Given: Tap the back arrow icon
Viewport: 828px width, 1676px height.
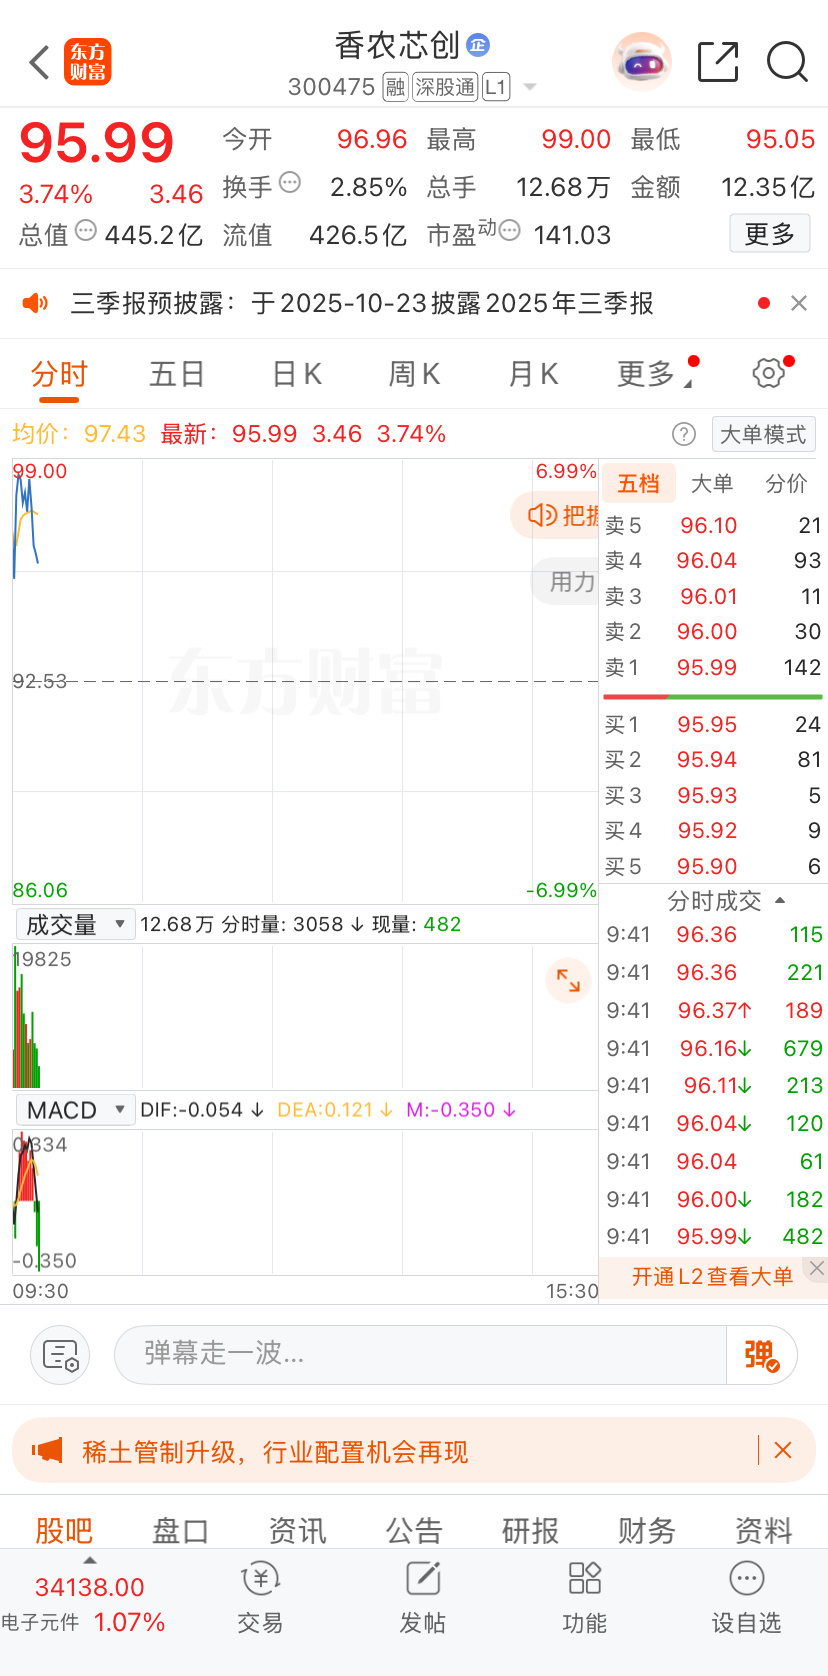Looking at the screenshot, I should pos(40,62).
